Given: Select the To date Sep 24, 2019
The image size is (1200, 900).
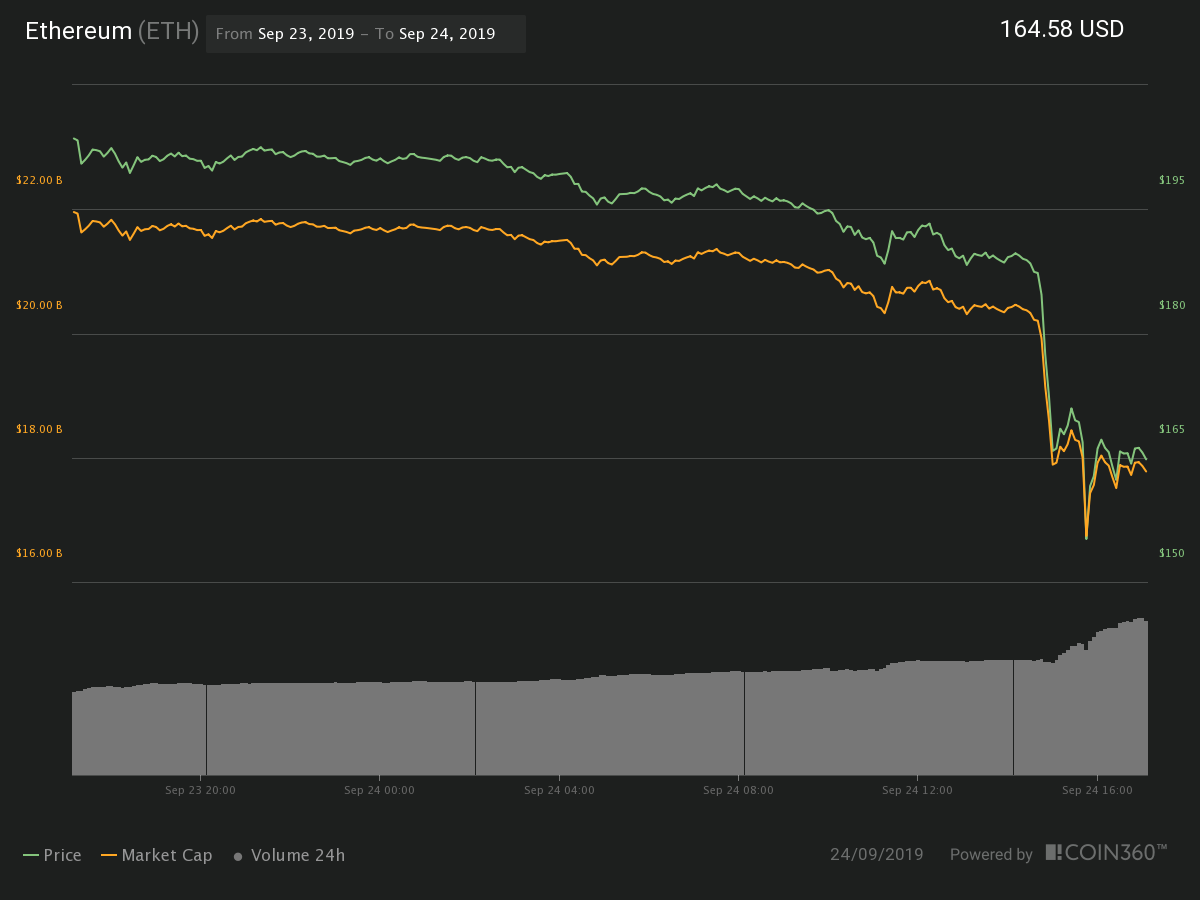Looking at the screenshot, I should tap(447, 33).
